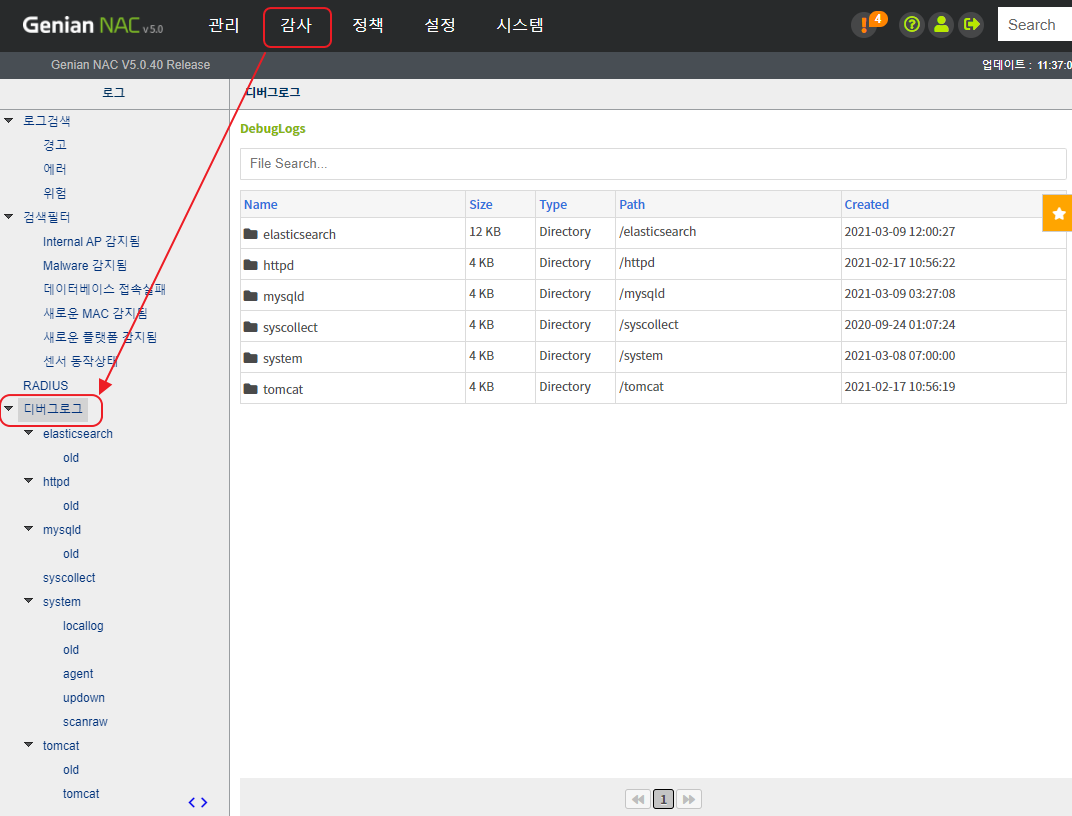This screenshot has height=816, width=1072.
Task: Open the help question mark icon
Action: coord(910,25)
